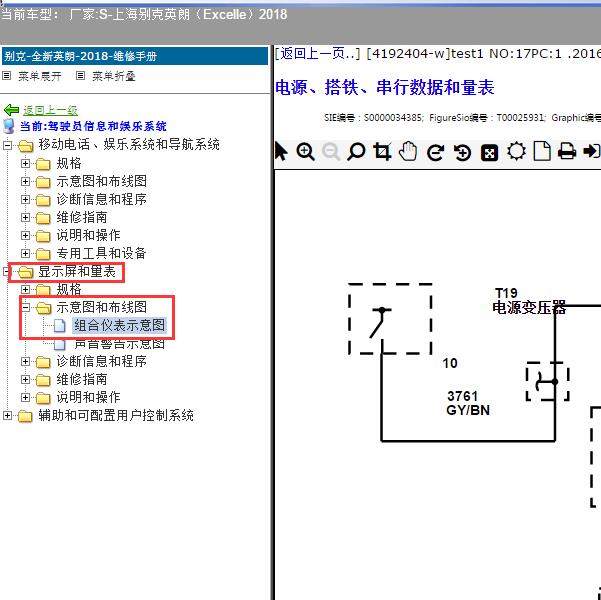Image resolution: width=601 pixels, height=600 pixels.
Task: Expand first 说明和操作 folder toggle
Action: pyautogui.click(x=25, y=235)
